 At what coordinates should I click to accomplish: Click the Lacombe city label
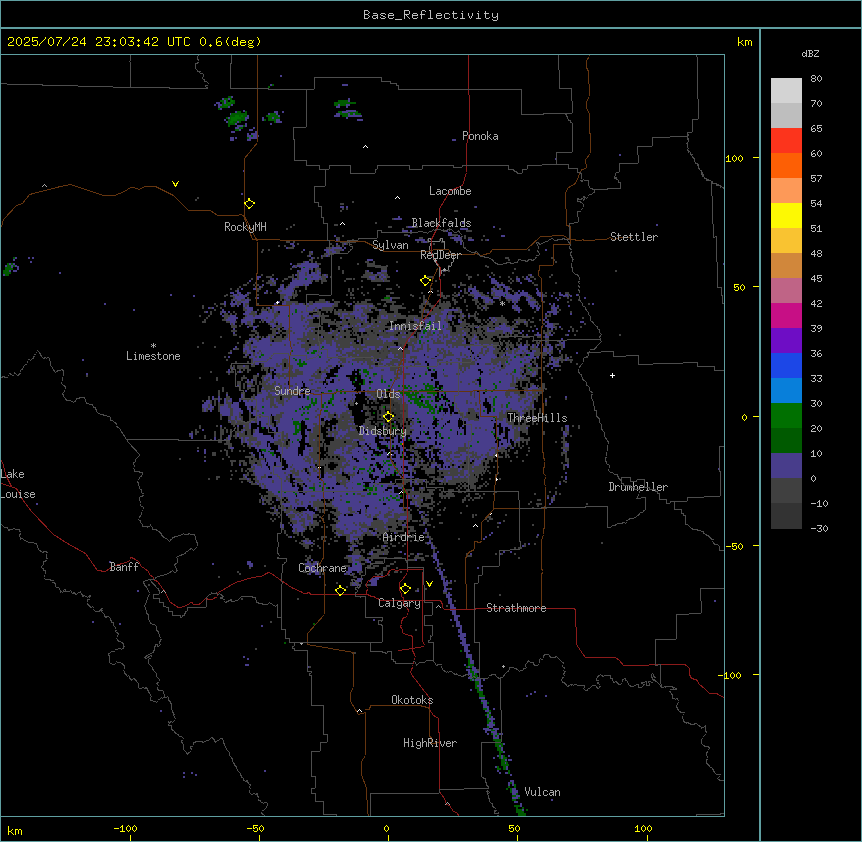click(450, 191)
